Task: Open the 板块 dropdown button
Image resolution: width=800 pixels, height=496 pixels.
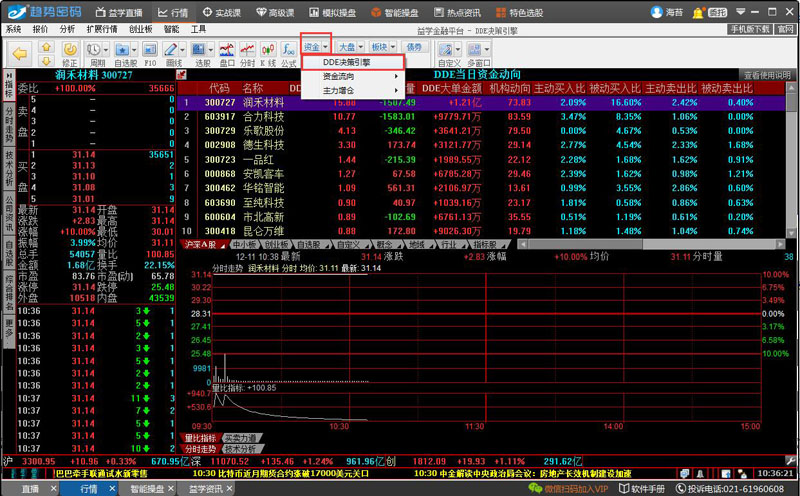Action: pyautogui.click(x=382, y=47)
